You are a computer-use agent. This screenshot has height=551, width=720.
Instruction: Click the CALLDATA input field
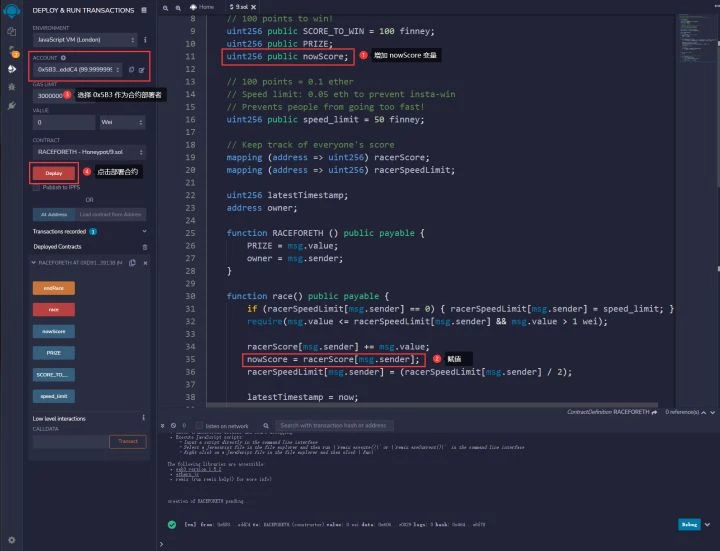[71, 442]
